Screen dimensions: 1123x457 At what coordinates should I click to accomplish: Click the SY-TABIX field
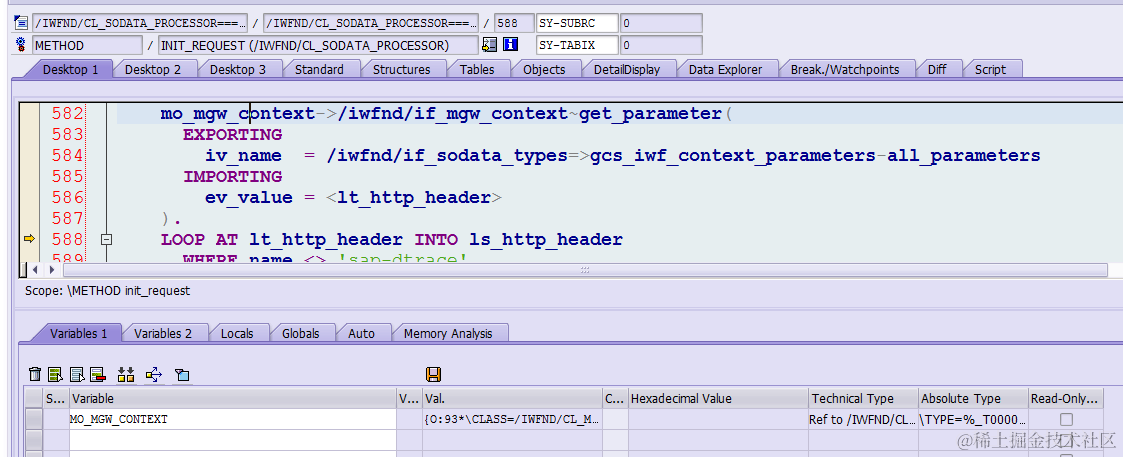tap(577, 45)
